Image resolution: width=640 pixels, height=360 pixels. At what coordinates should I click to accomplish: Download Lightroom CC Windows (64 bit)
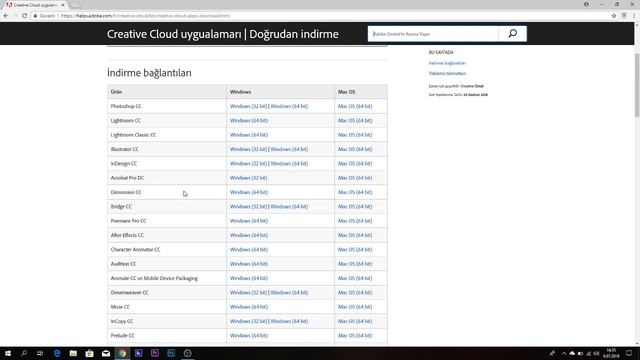(x=249, y=120)
